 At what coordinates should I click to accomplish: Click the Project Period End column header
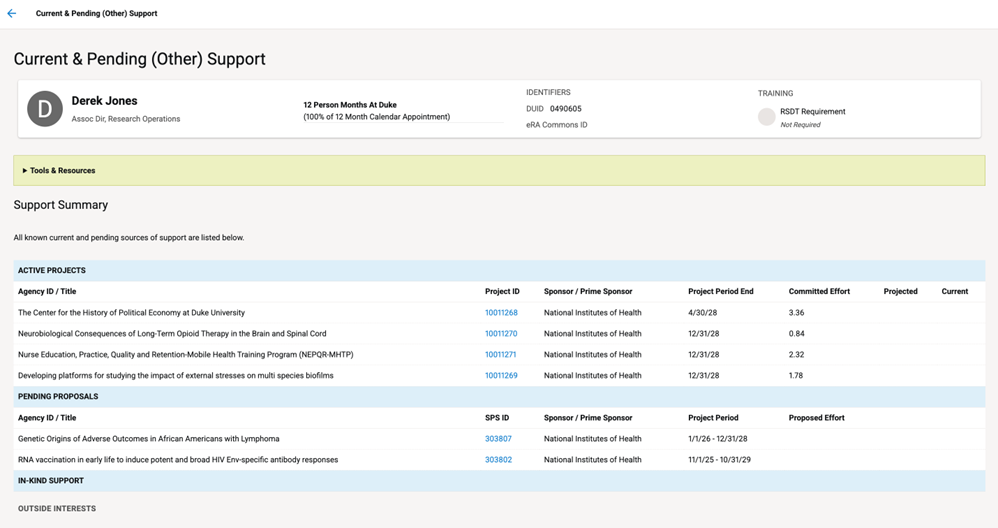(x=720, y=292)
